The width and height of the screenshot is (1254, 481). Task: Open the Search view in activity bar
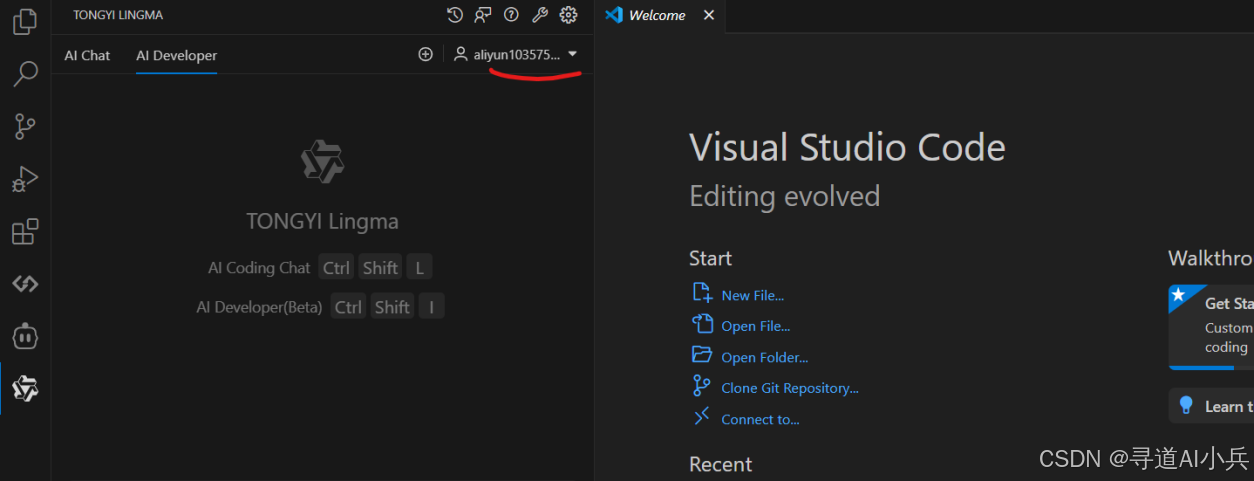pos(25,73)
